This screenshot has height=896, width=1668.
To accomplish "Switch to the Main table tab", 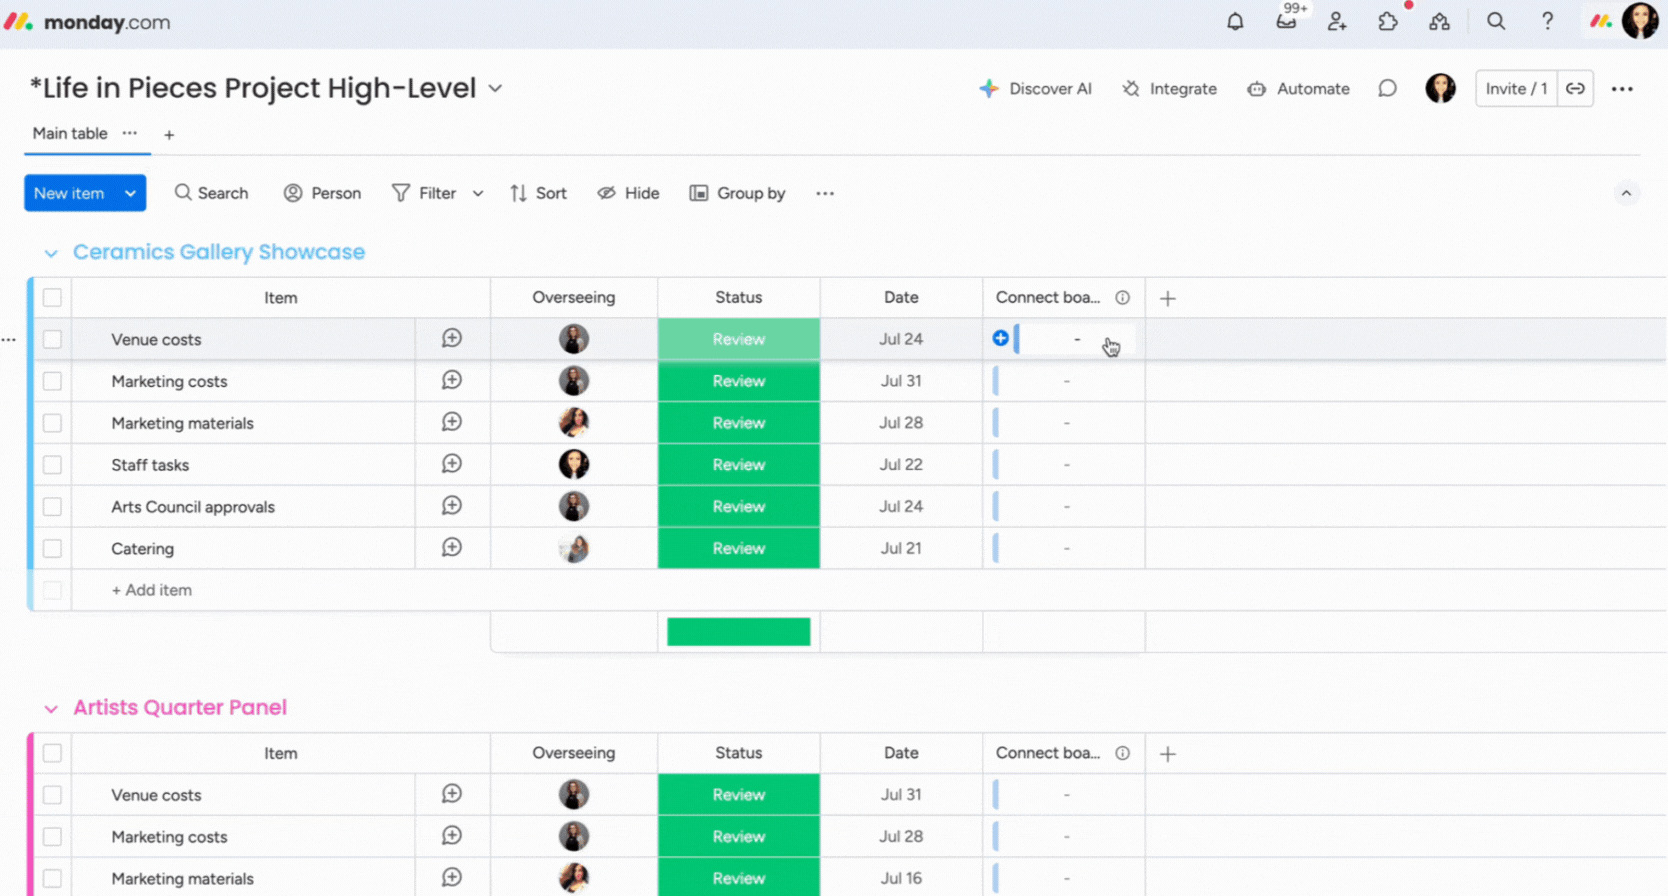I will click(70, 134).
